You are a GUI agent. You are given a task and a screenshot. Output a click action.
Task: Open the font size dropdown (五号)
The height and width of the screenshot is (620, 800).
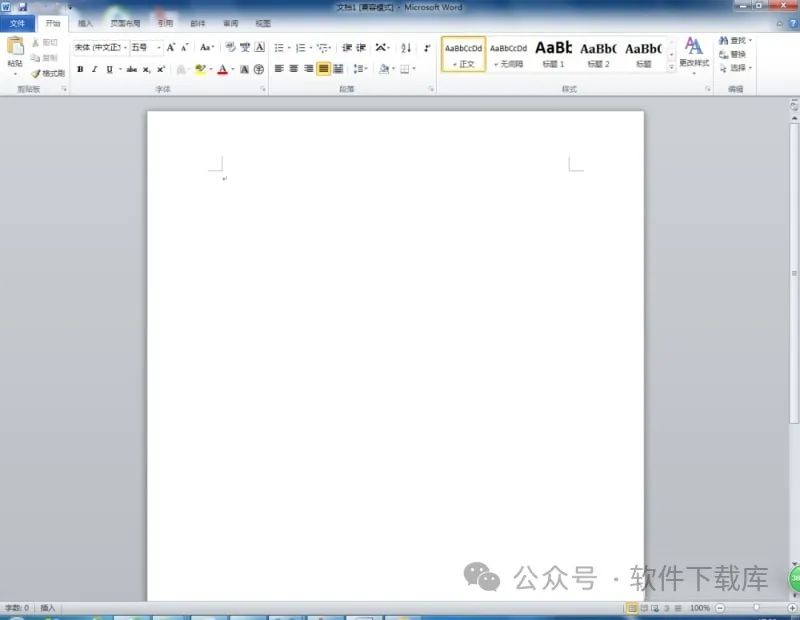point(159,47)
